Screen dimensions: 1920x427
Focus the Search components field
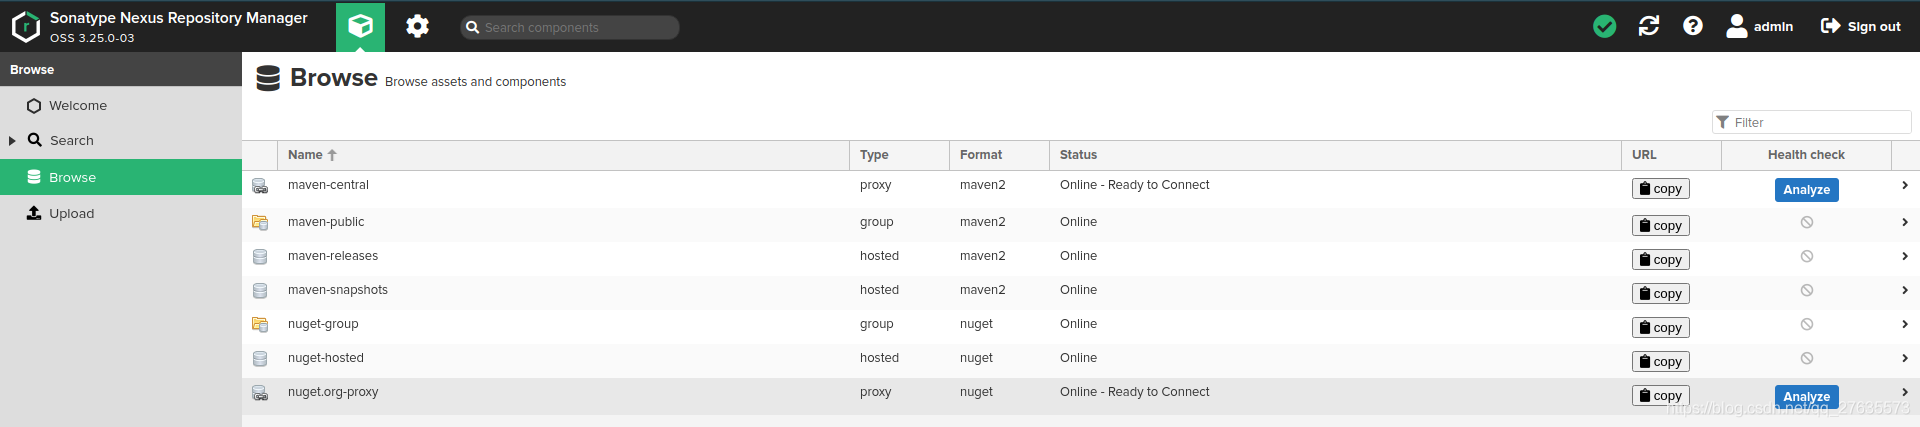(570, 27)
